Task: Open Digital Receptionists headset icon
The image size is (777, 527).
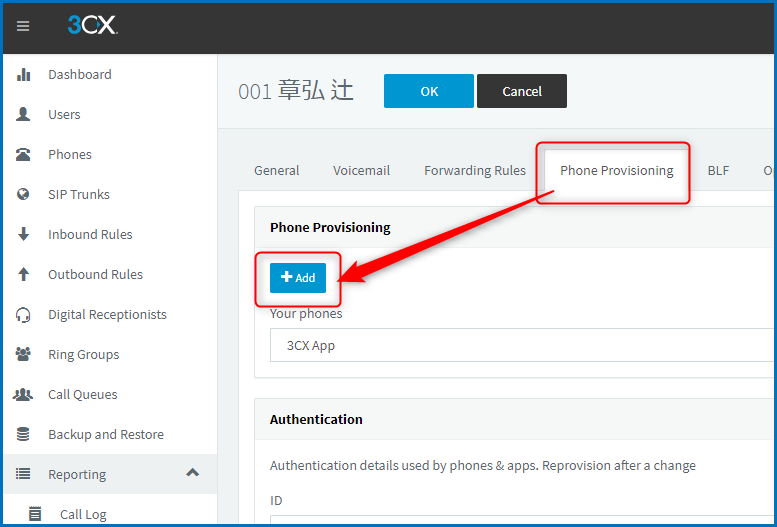Action: point(23,315)
